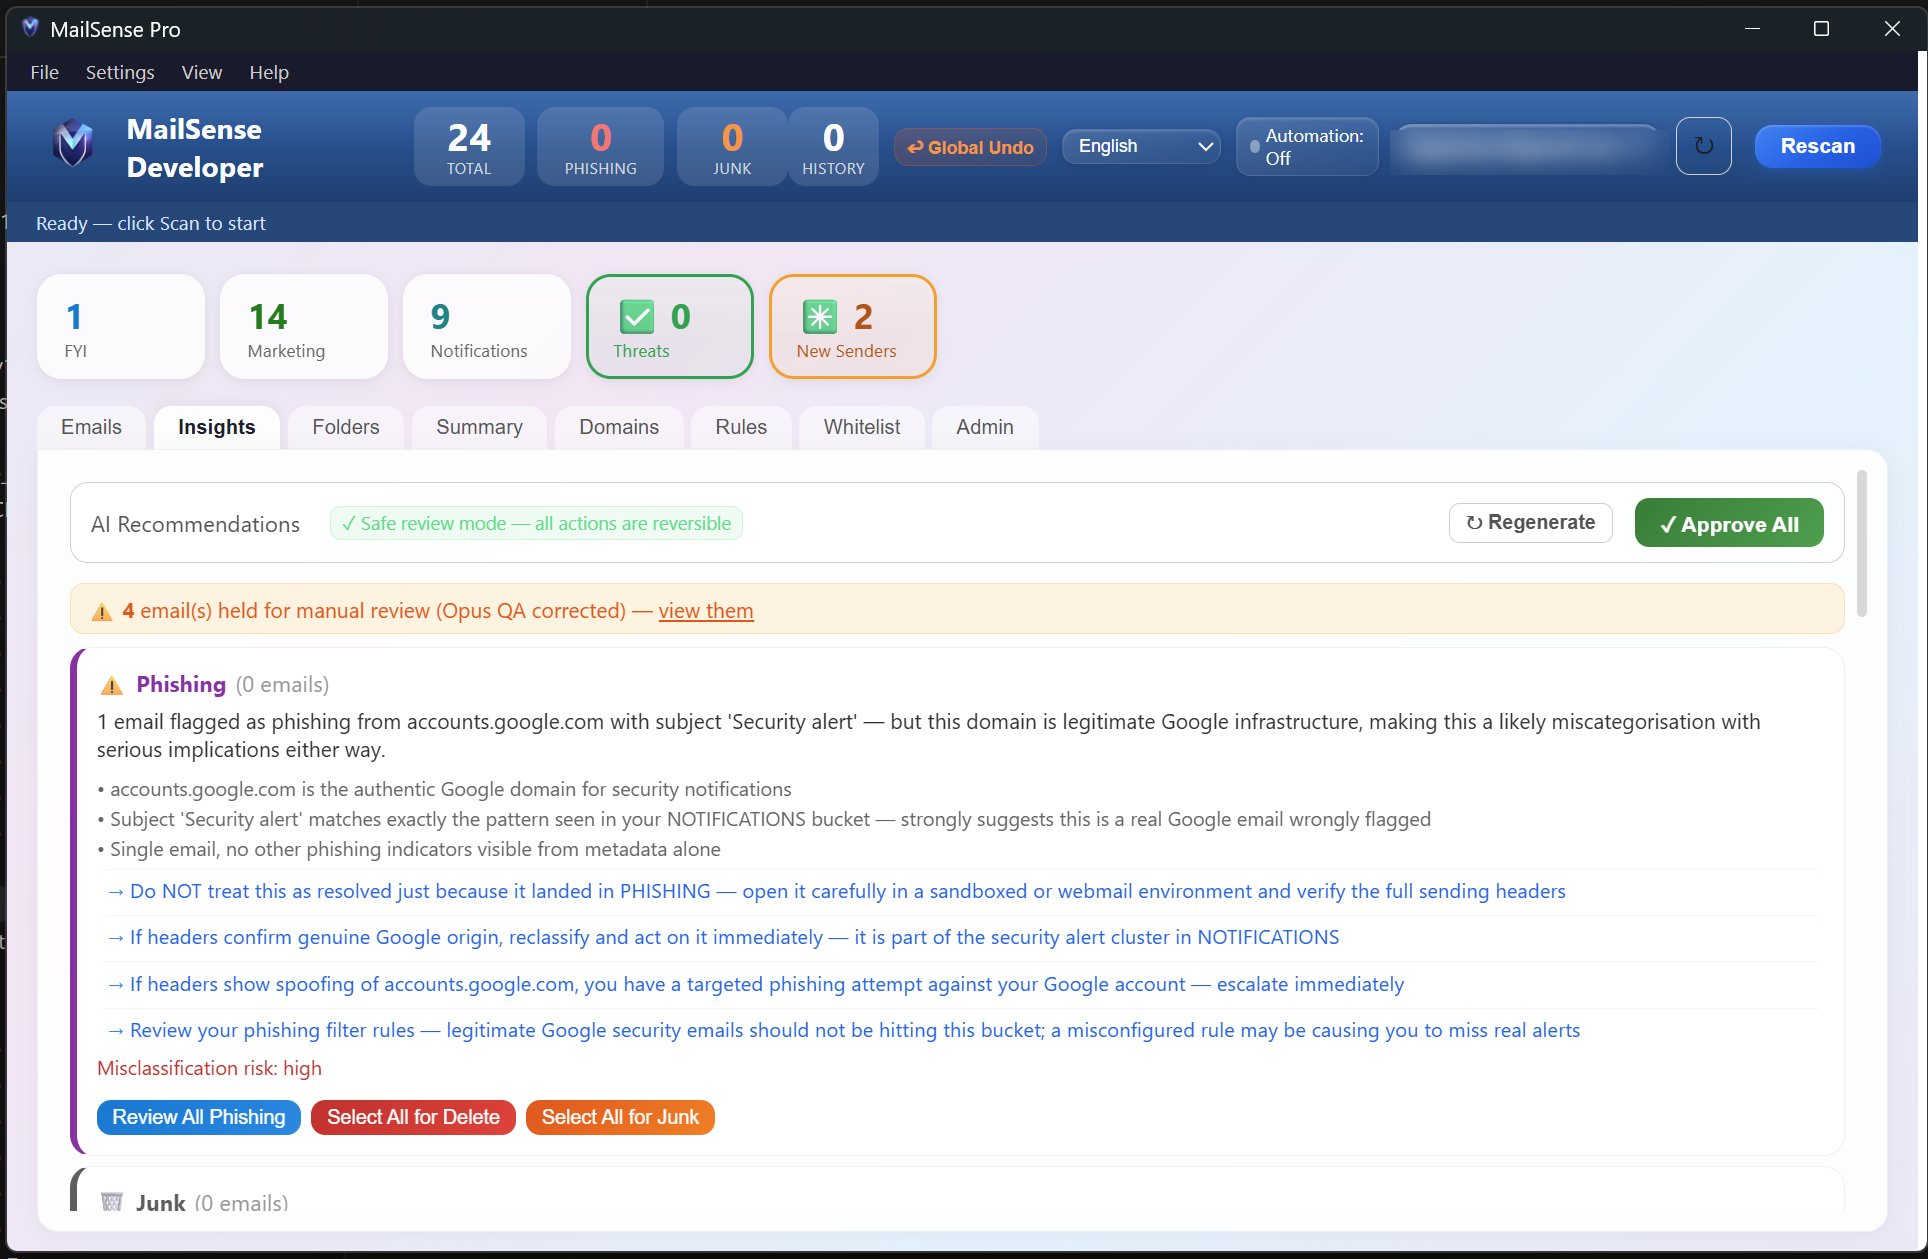The image size is (1928, 1259).
Task: Select the 9 Notifications category card
Action: click(x=487, y=327)
